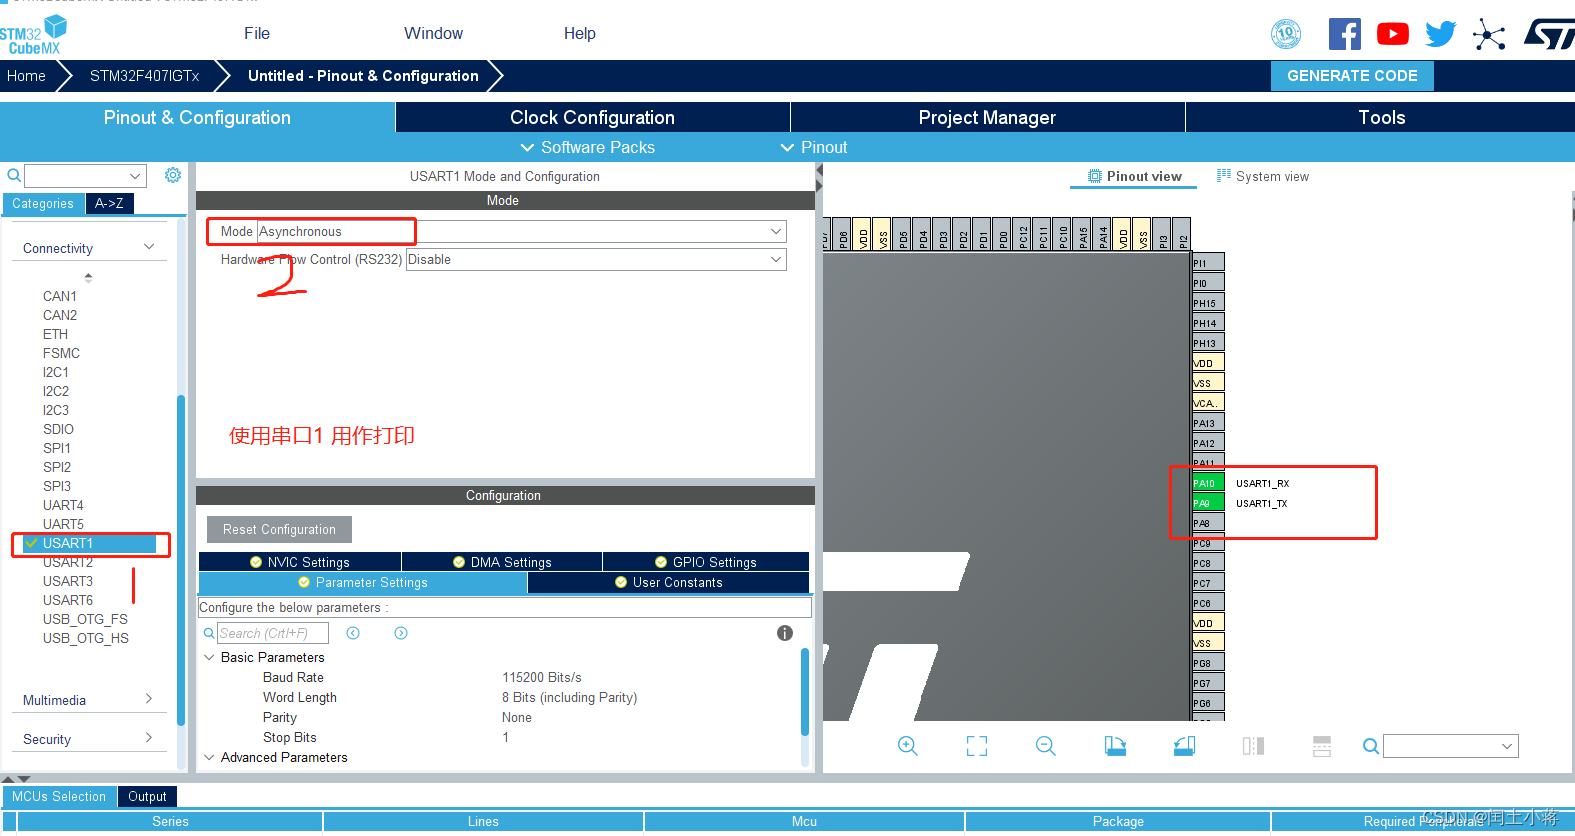Open the Mode dropdown set to Asynchronous
Screen dimensions: 1575x836
click(521, 231)
